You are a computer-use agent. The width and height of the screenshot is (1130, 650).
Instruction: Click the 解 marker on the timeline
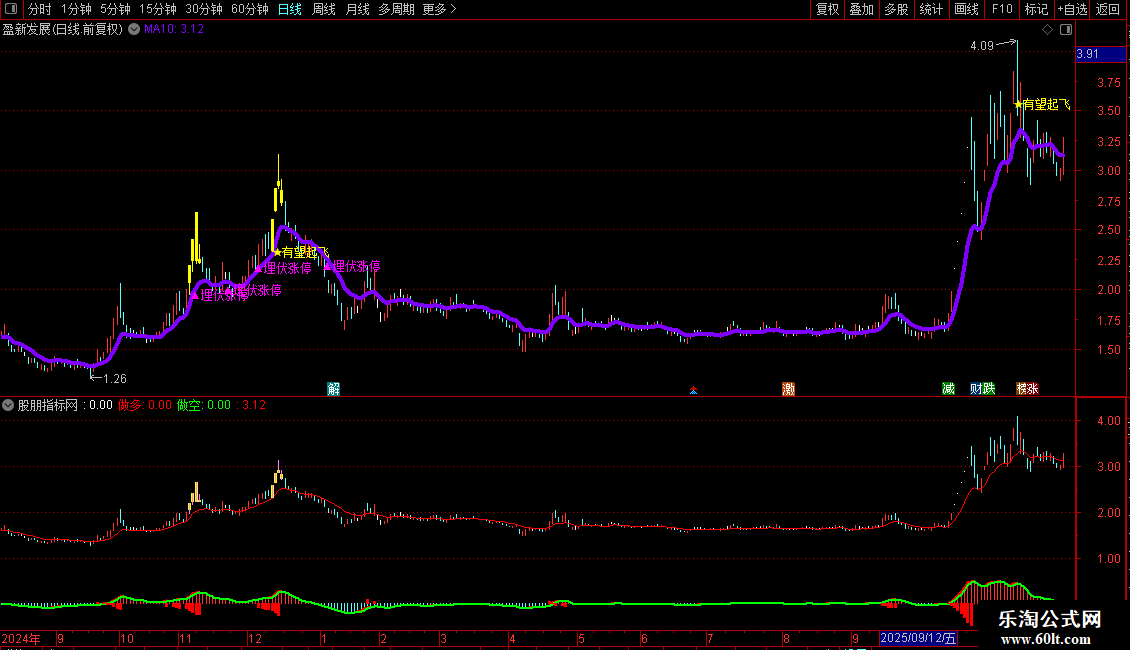click(334, 389)
